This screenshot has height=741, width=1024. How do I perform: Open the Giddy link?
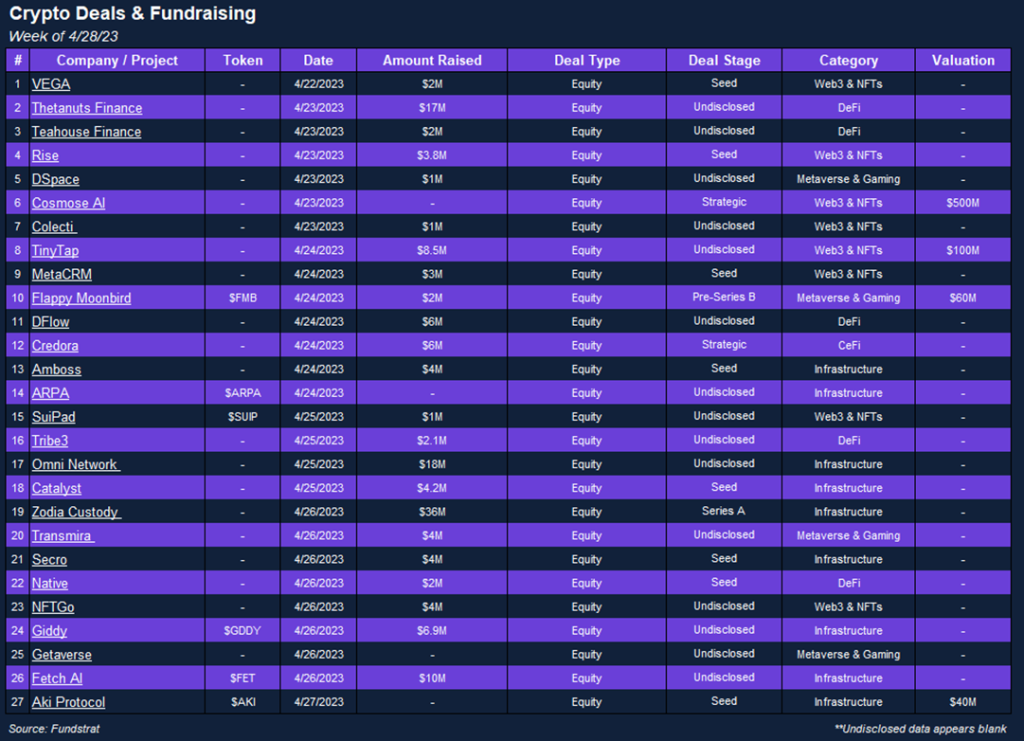50,631
